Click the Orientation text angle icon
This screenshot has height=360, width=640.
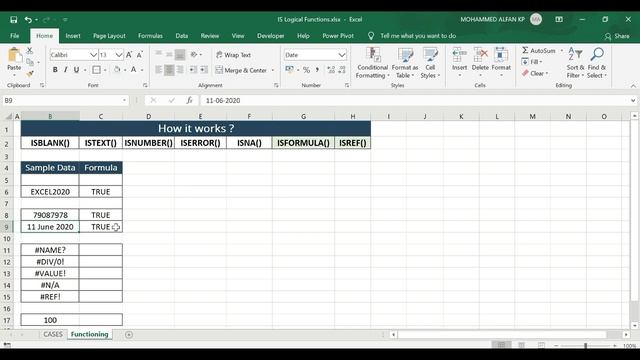pyautogui.click(x=194, y=55)
